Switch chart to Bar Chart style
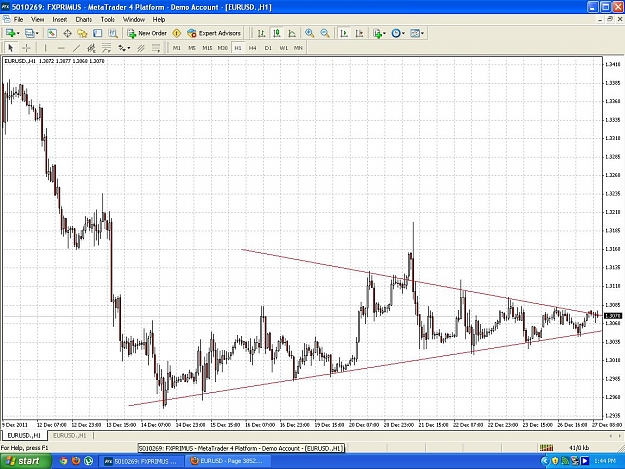The height and width of the screenshot is (469, 625). click(261, 33)
